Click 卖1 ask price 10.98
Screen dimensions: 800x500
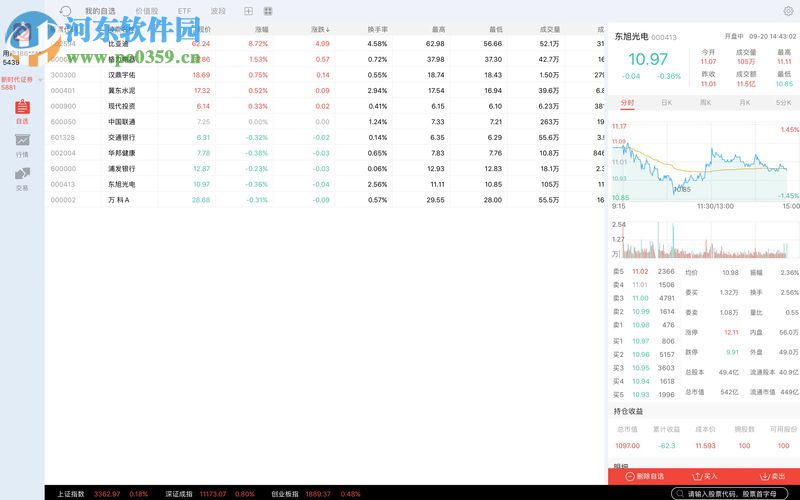[x=641, y=325]
